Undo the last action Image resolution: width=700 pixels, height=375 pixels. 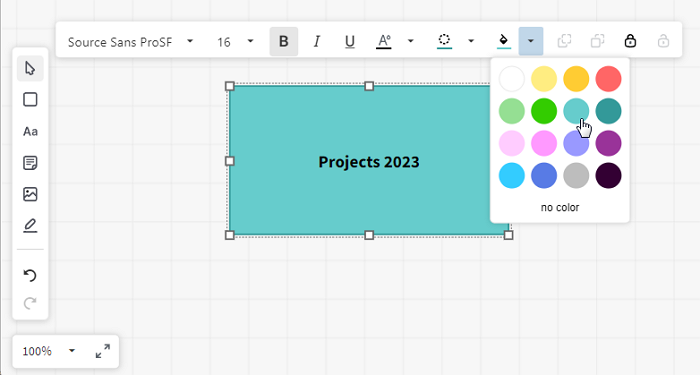[30, 275]
